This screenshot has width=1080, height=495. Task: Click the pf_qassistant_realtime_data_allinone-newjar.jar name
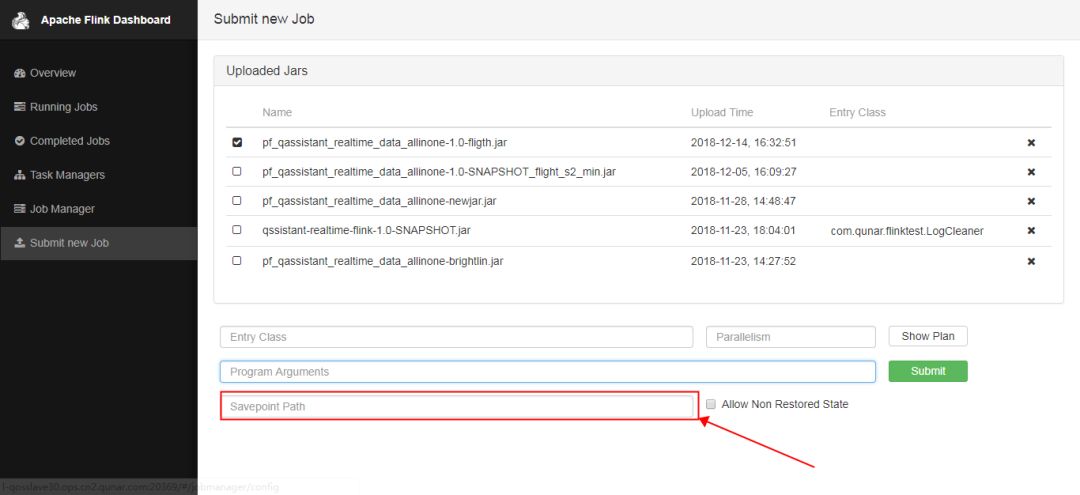(x=380, y=201)
